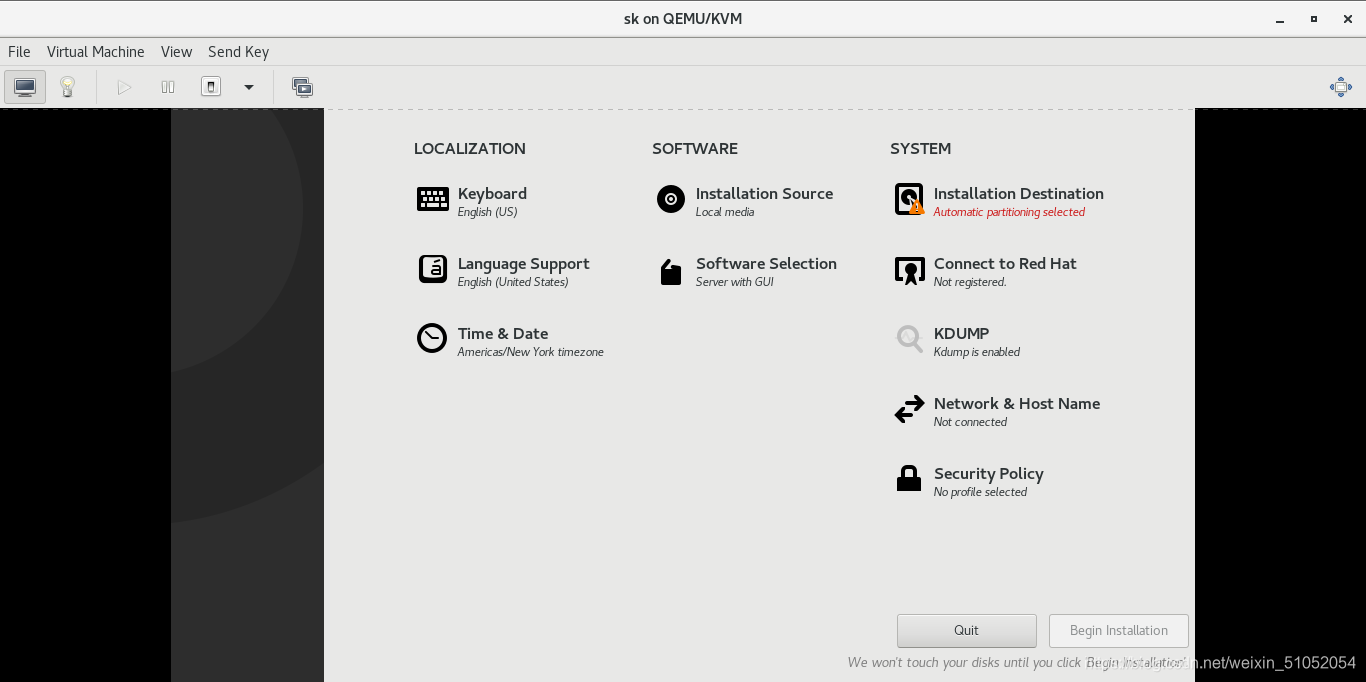Select the Software Selection label

click(x=767, y=264)
